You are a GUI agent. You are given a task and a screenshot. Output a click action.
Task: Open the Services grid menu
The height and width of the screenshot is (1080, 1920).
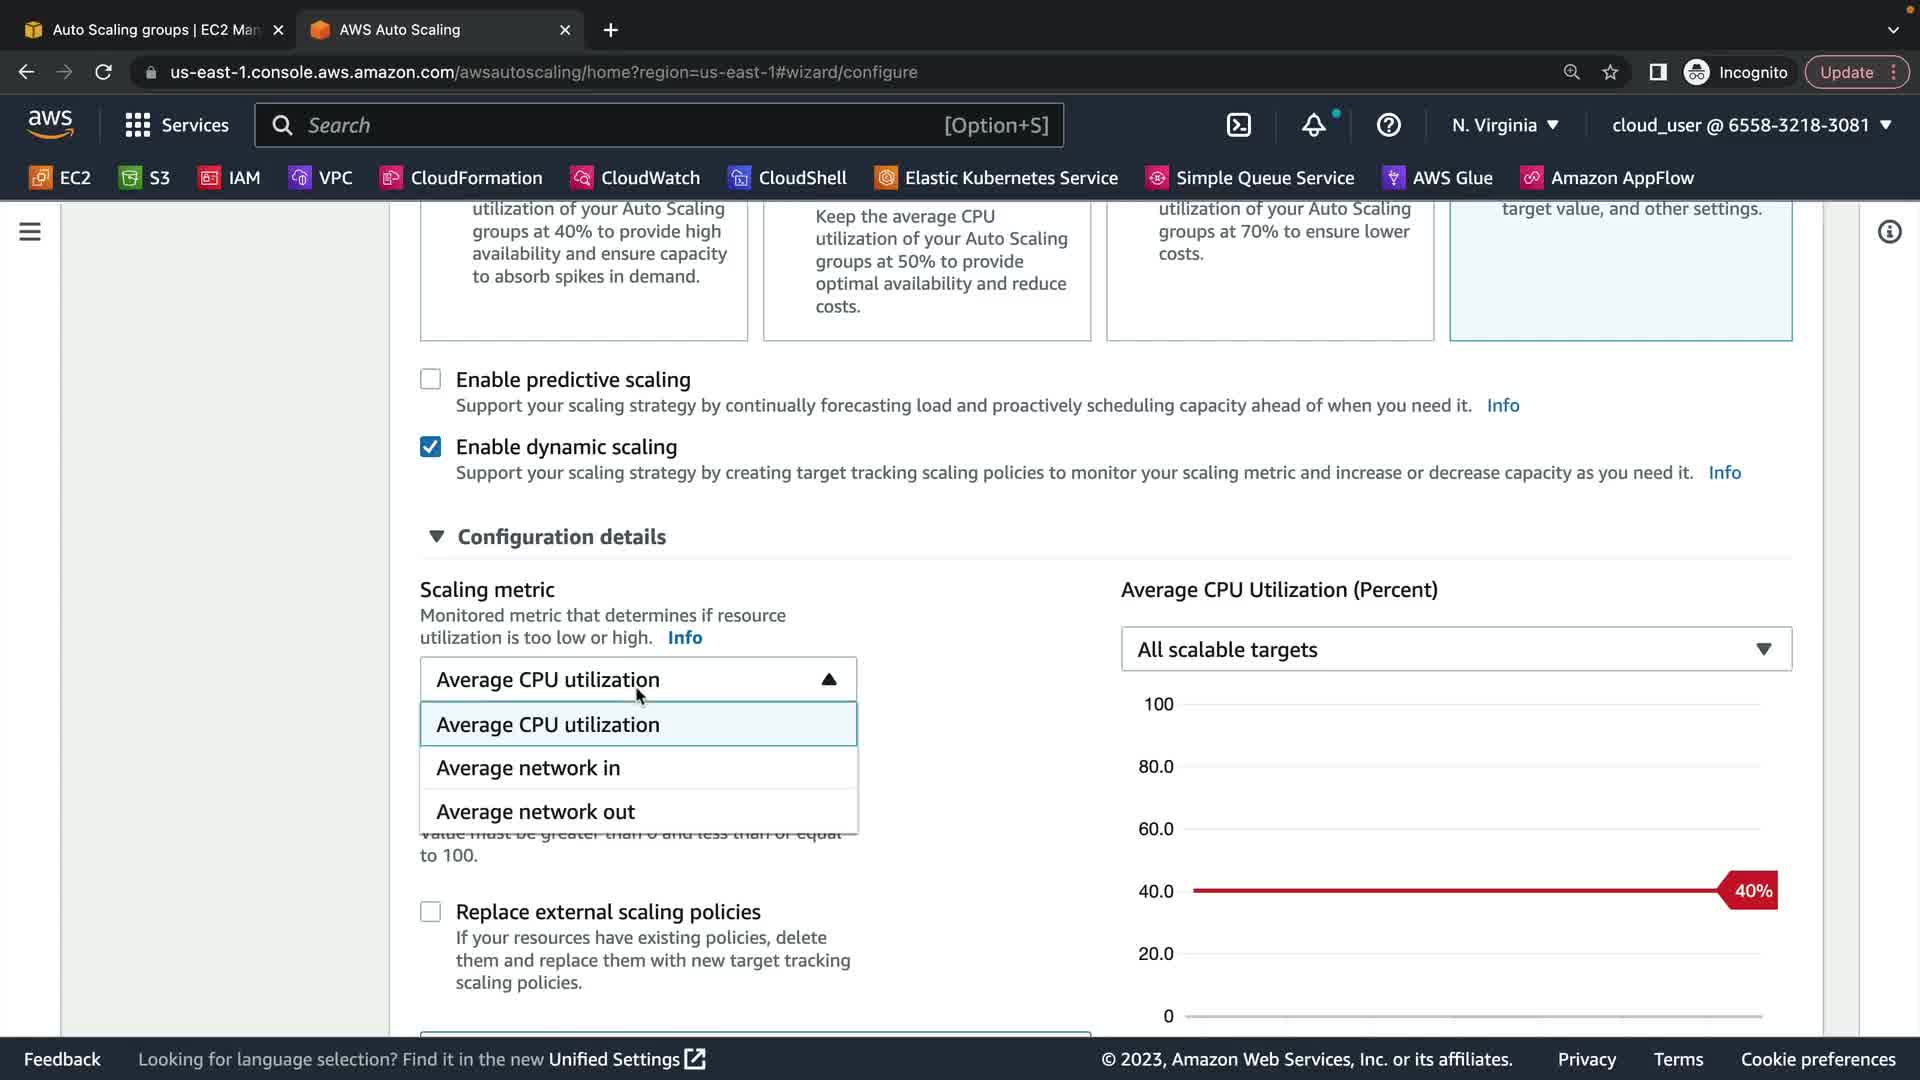[176, 125]
